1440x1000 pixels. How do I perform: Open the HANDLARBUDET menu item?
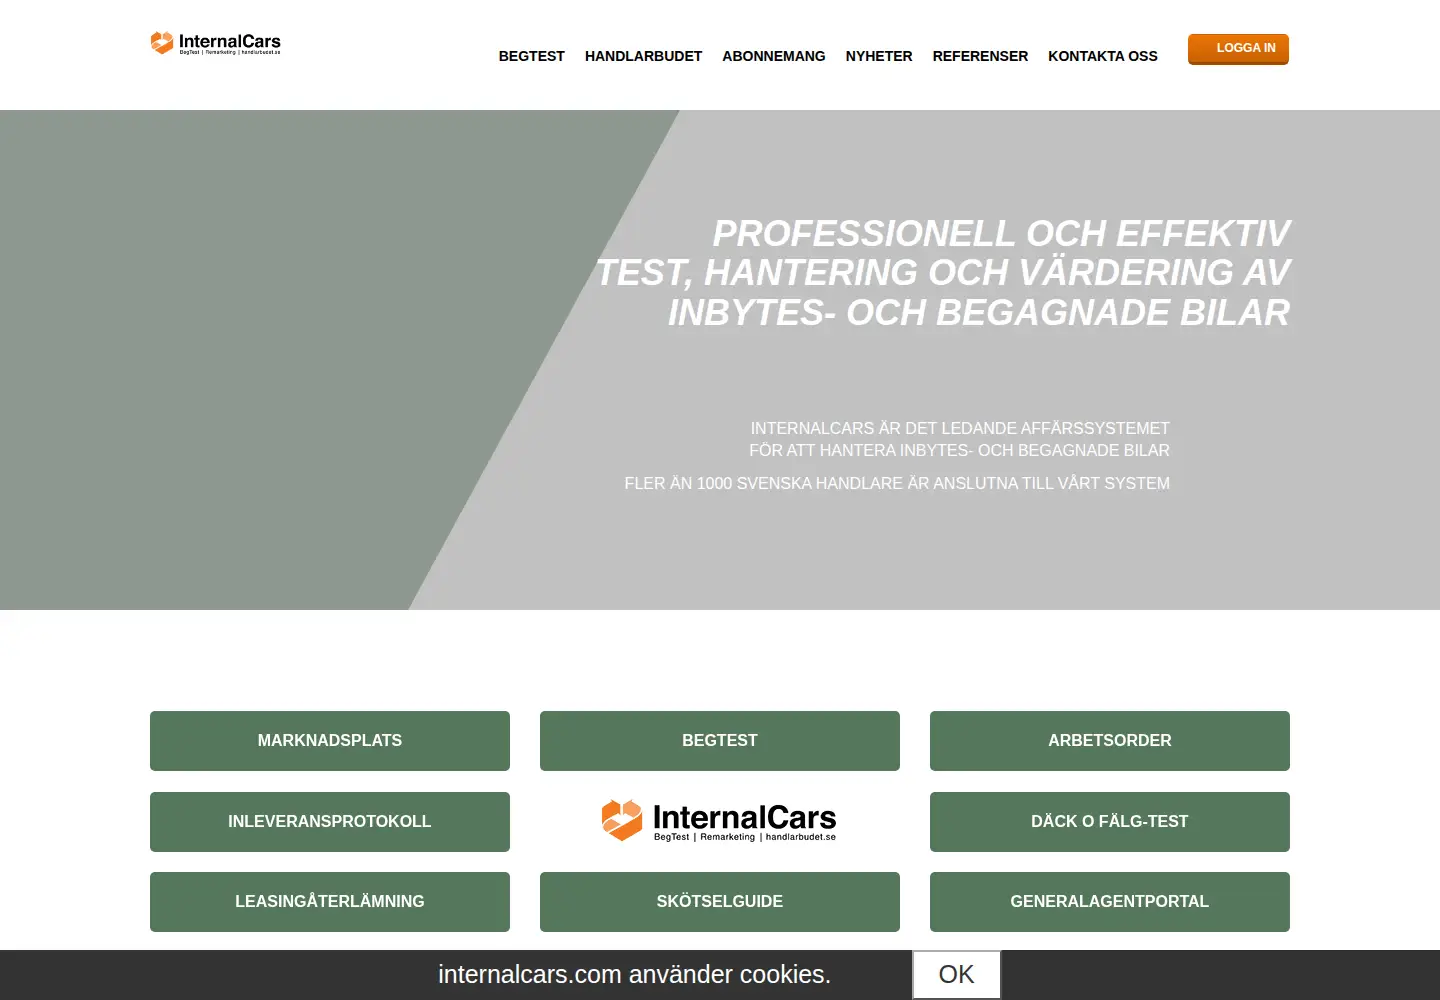click(x=643, y=56)
